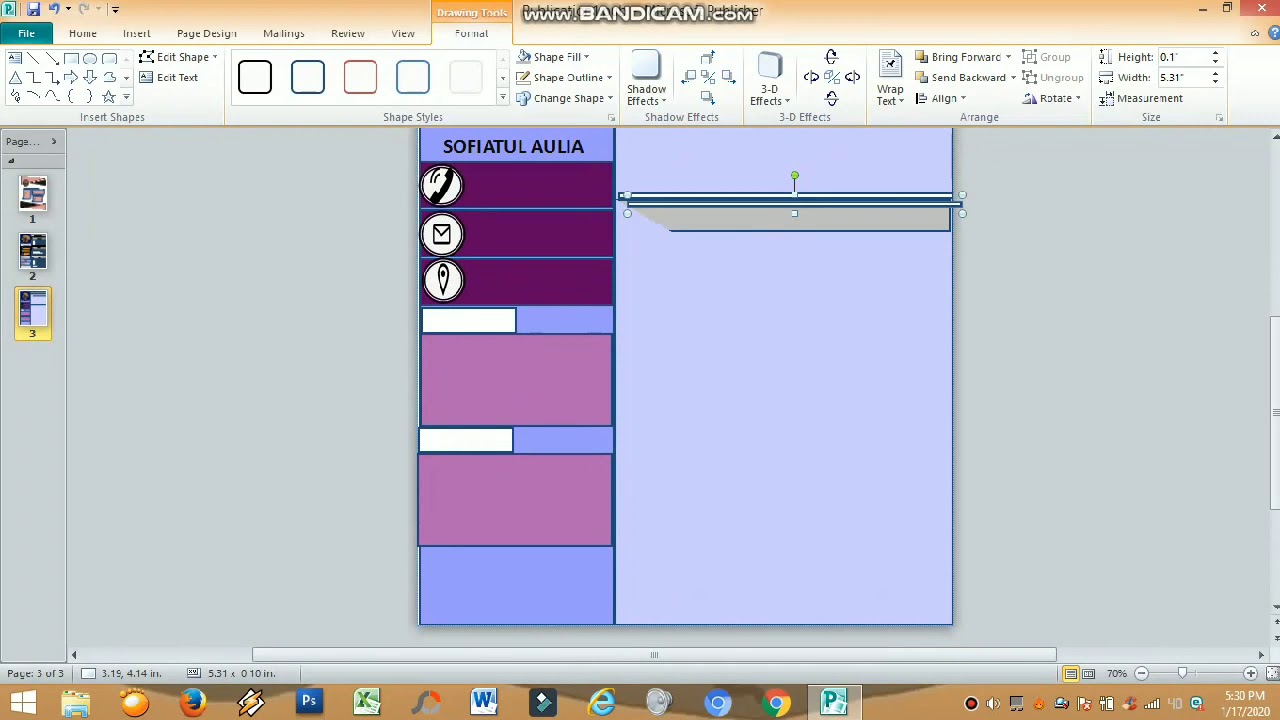Image resolution: width=1280 pixels, height=720 pixels.
Task: Click two-page spread view button
Action: (x=1088, y=674)
